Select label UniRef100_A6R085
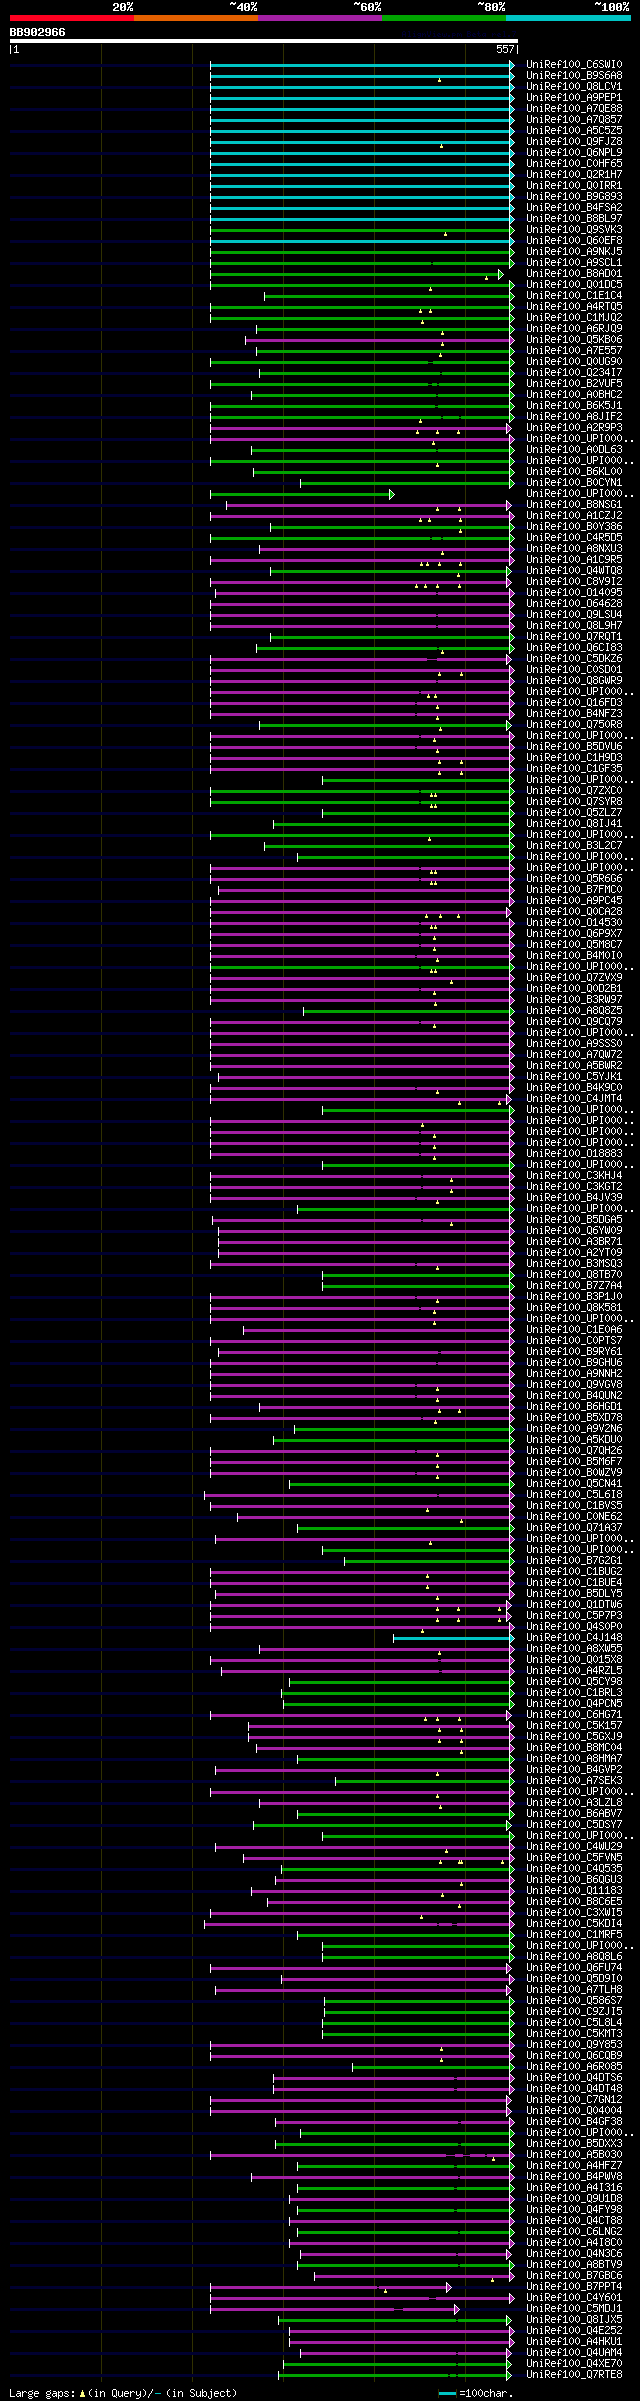The width and height of the screenshot is (640, 2401). (x=574, y=2067)
